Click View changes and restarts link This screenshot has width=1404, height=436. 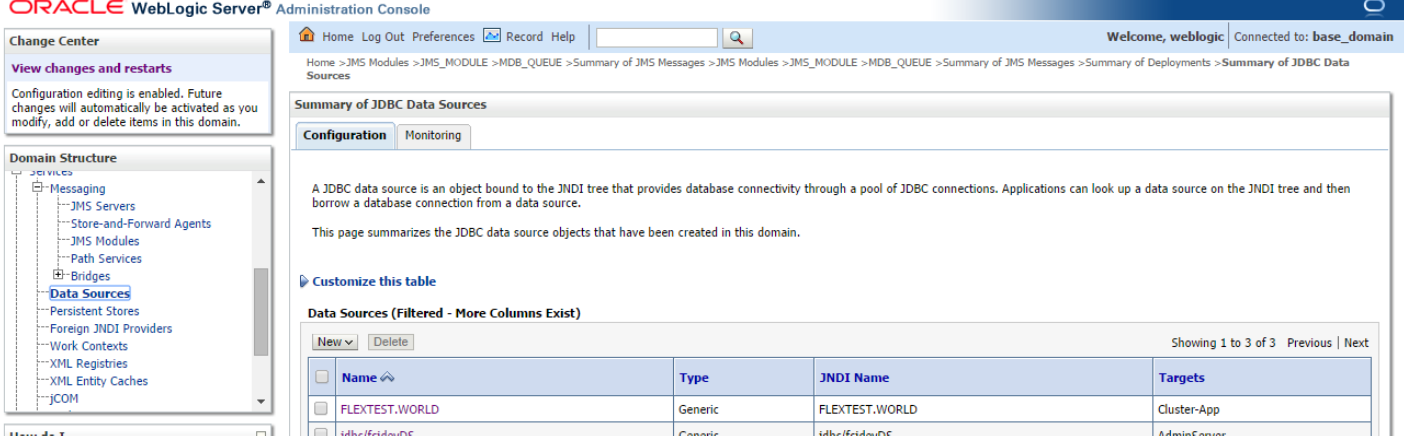pos(91,69)
